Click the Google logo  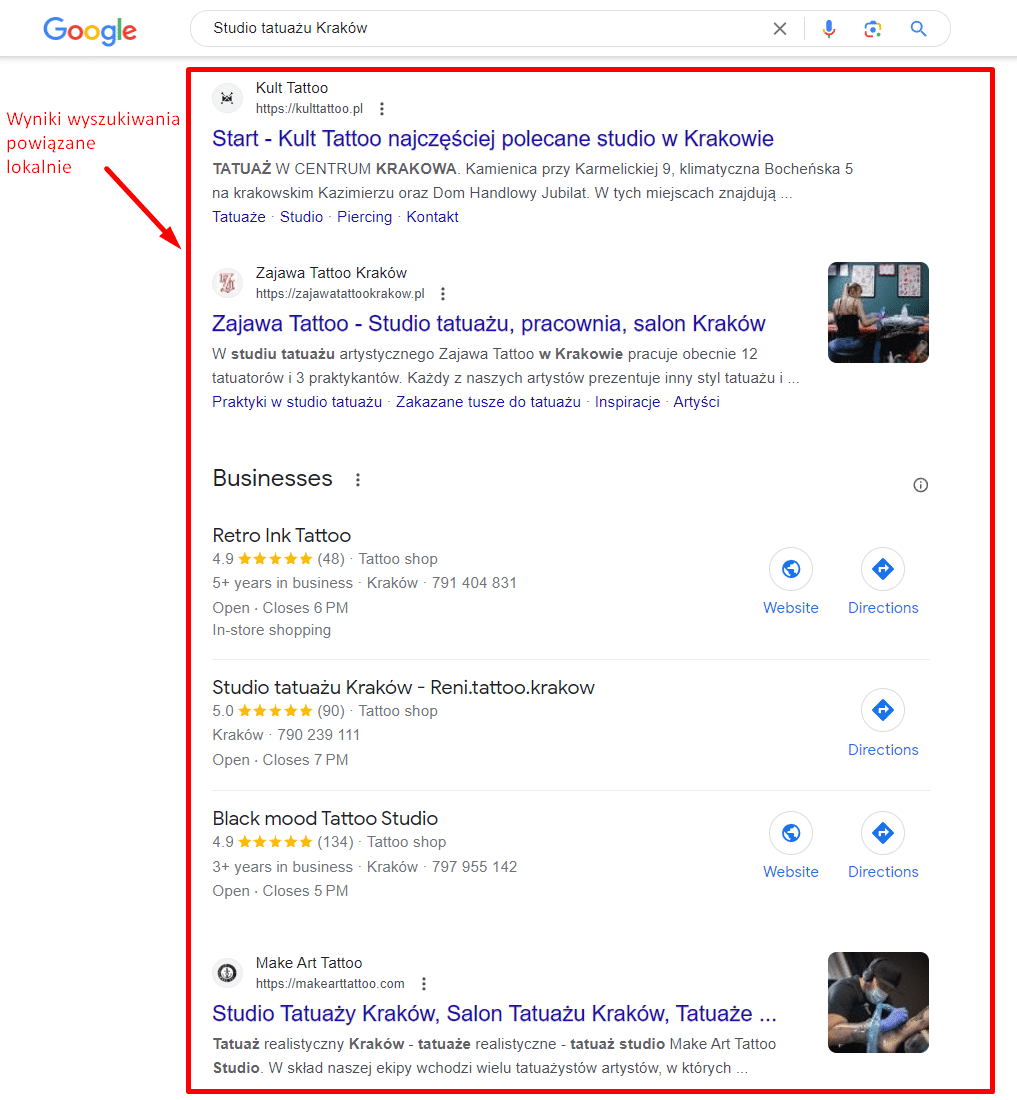click(90, 31)
